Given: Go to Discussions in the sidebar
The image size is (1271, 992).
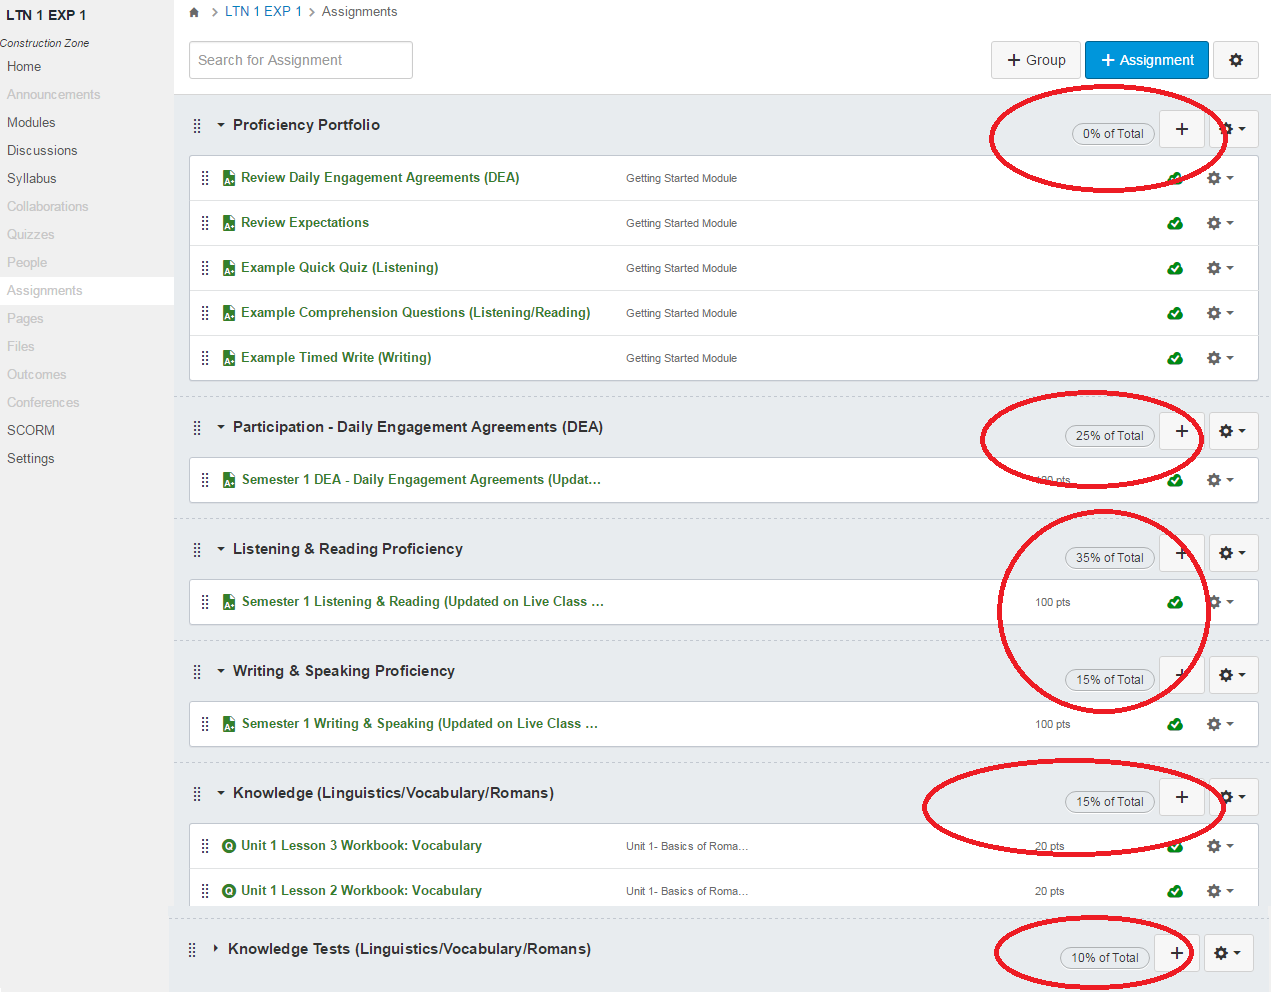Looking at the screenshot, I should click(x=42, y=150).
